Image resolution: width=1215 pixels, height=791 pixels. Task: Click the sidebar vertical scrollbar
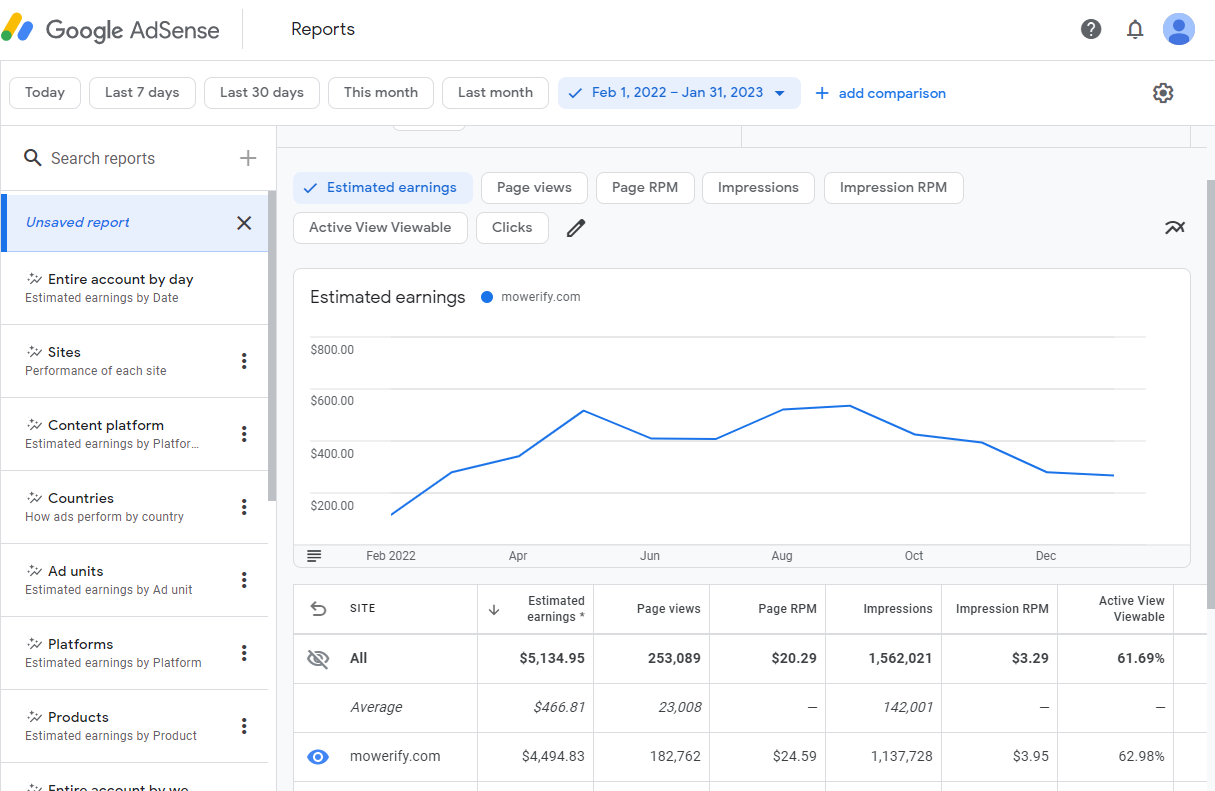[x=272, y=345]
